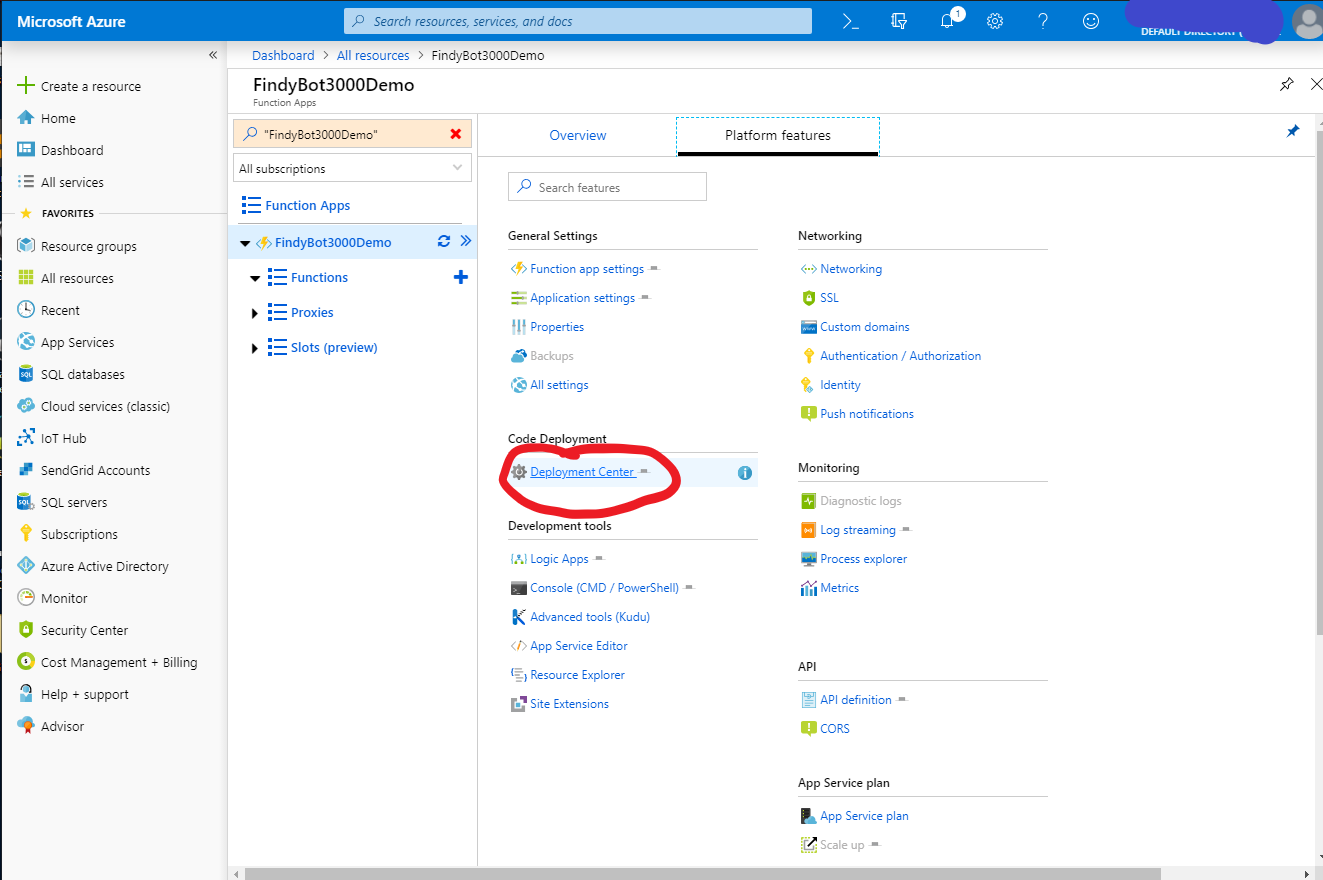
Task: Open the Help question mark icon
Action: 1043,21
